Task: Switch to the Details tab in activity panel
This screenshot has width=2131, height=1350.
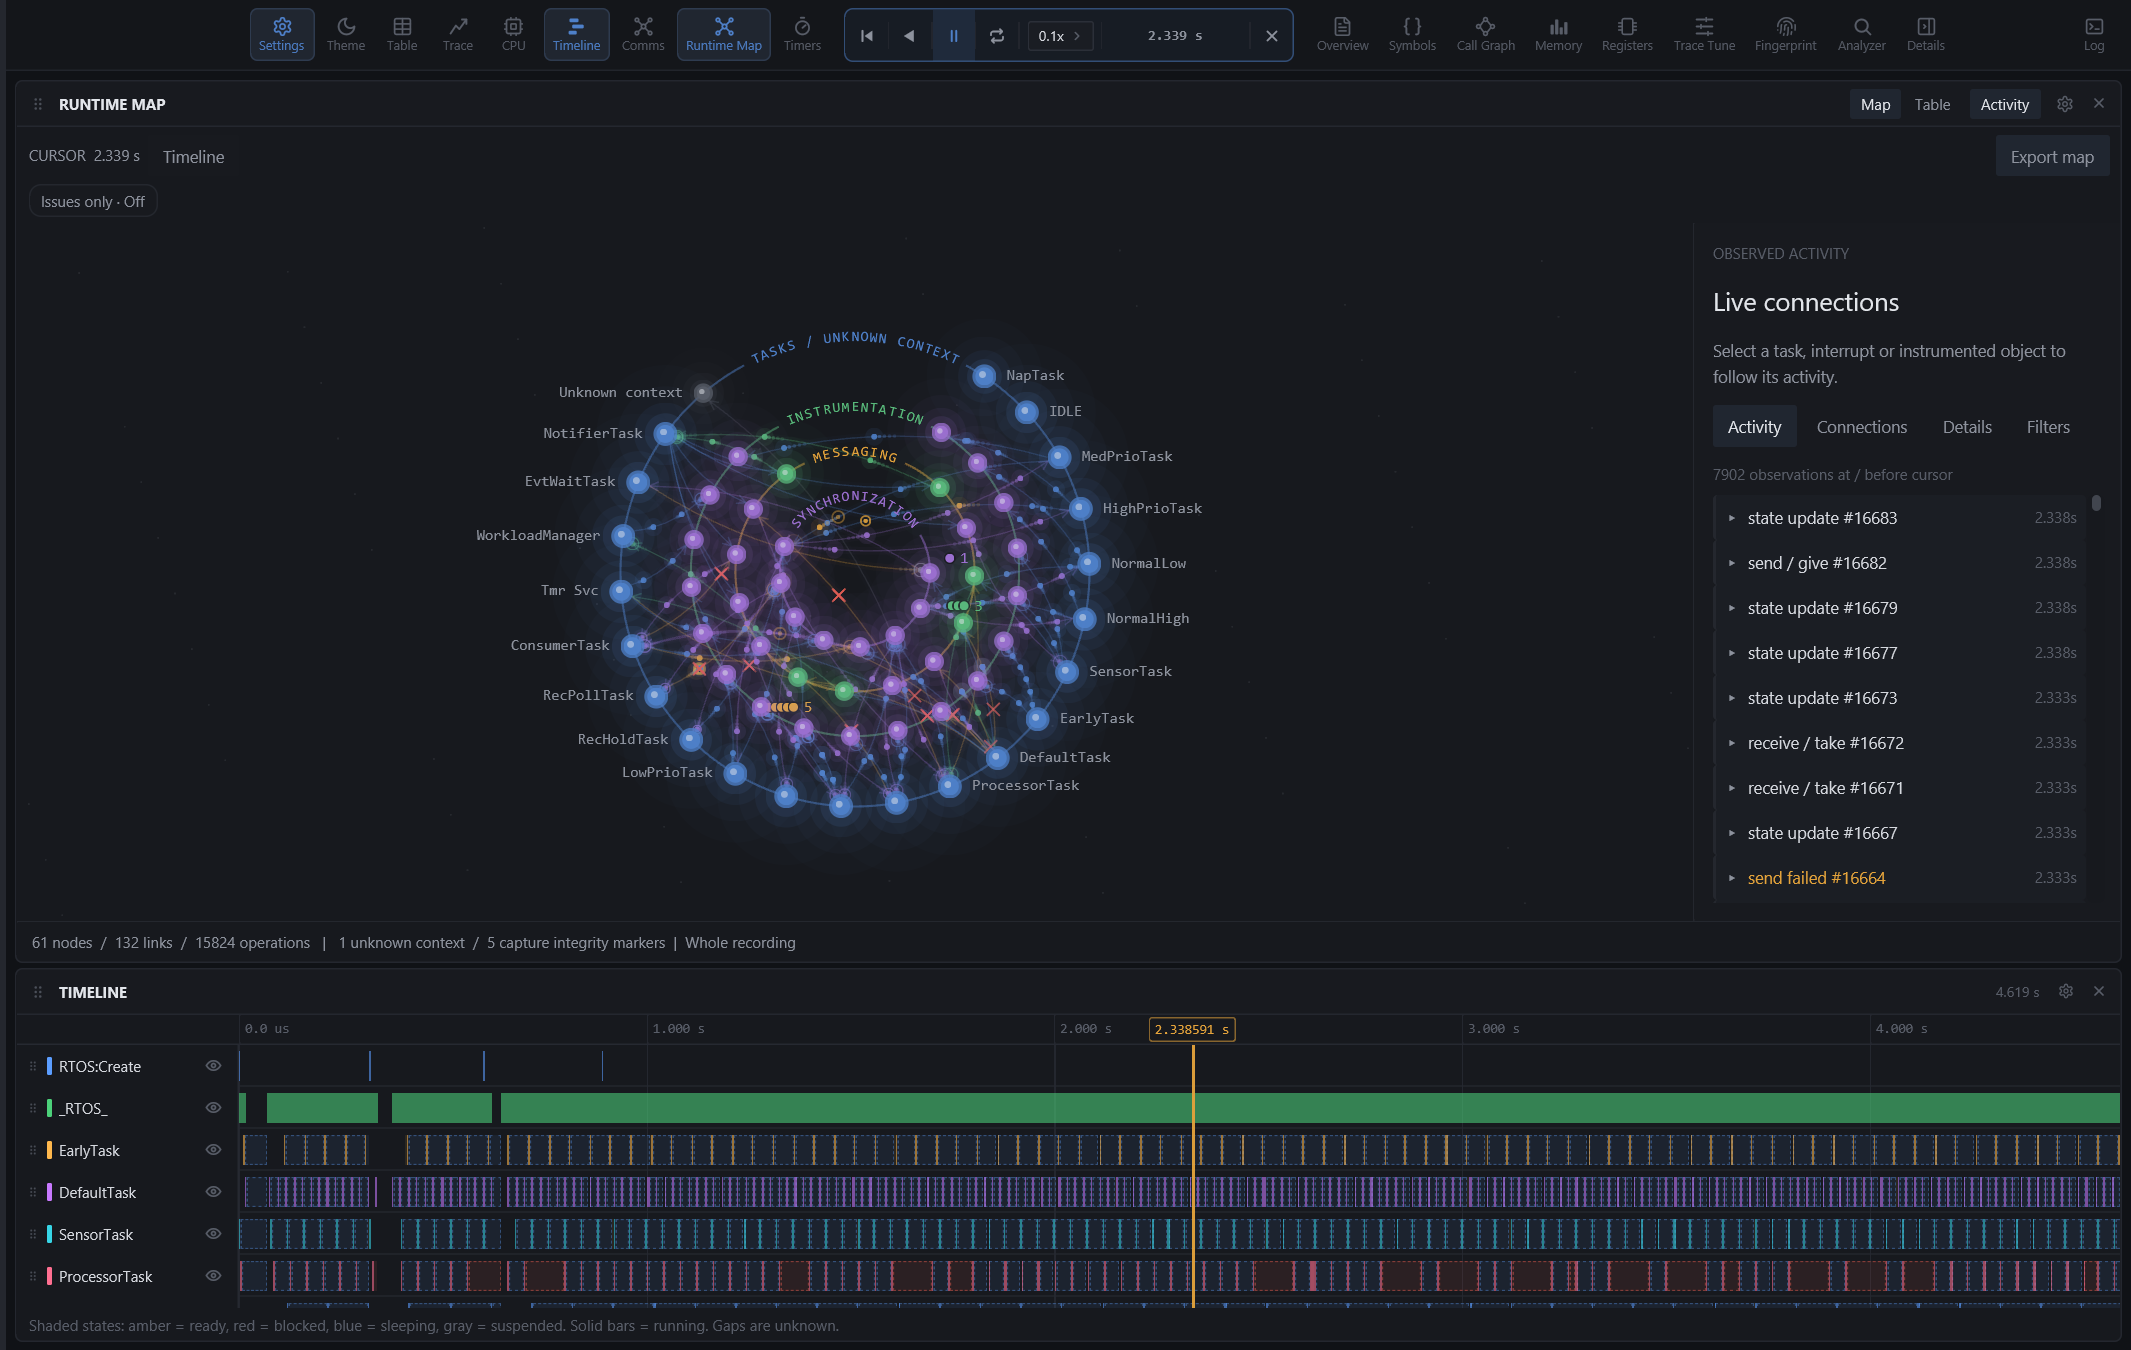Action: click(1967, 427)
